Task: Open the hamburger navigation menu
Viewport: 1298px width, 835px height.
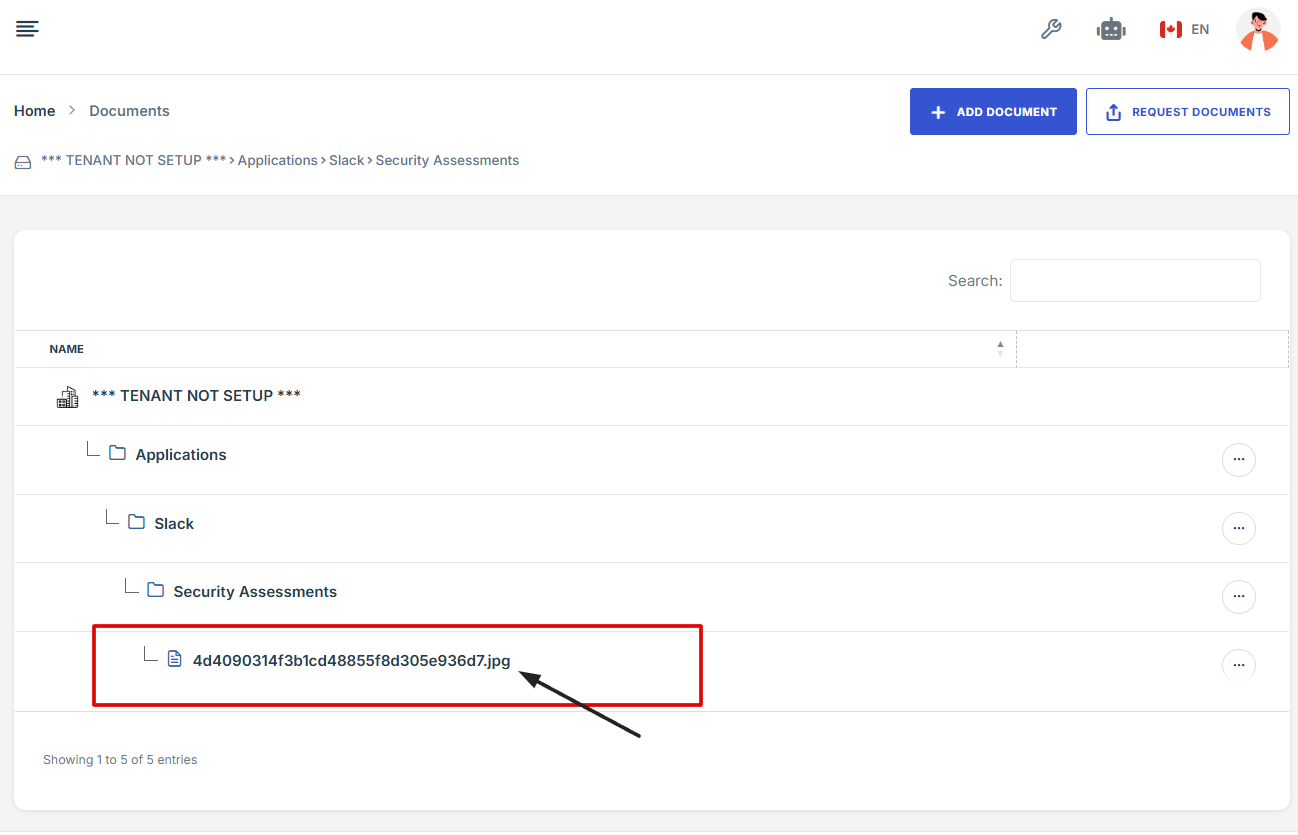Action: 27,29
